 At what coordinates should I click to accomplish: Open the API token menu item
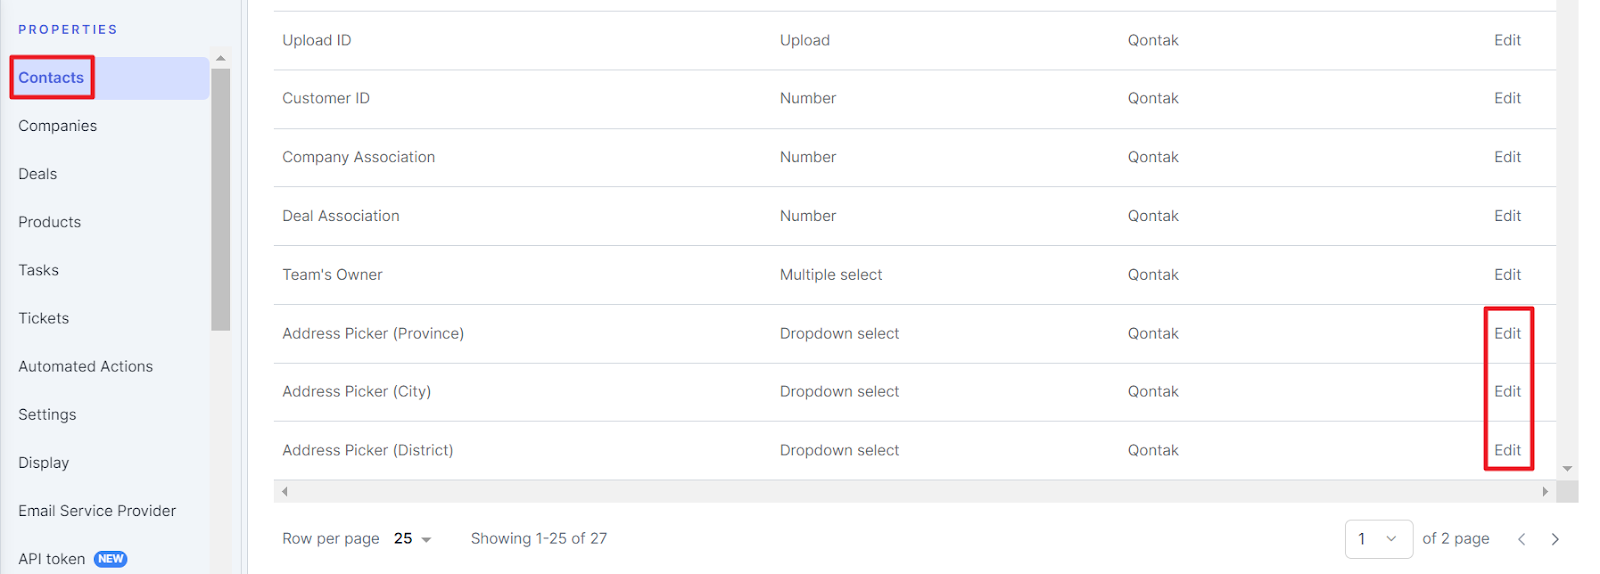pyautogui.click(x=52, y=559)
